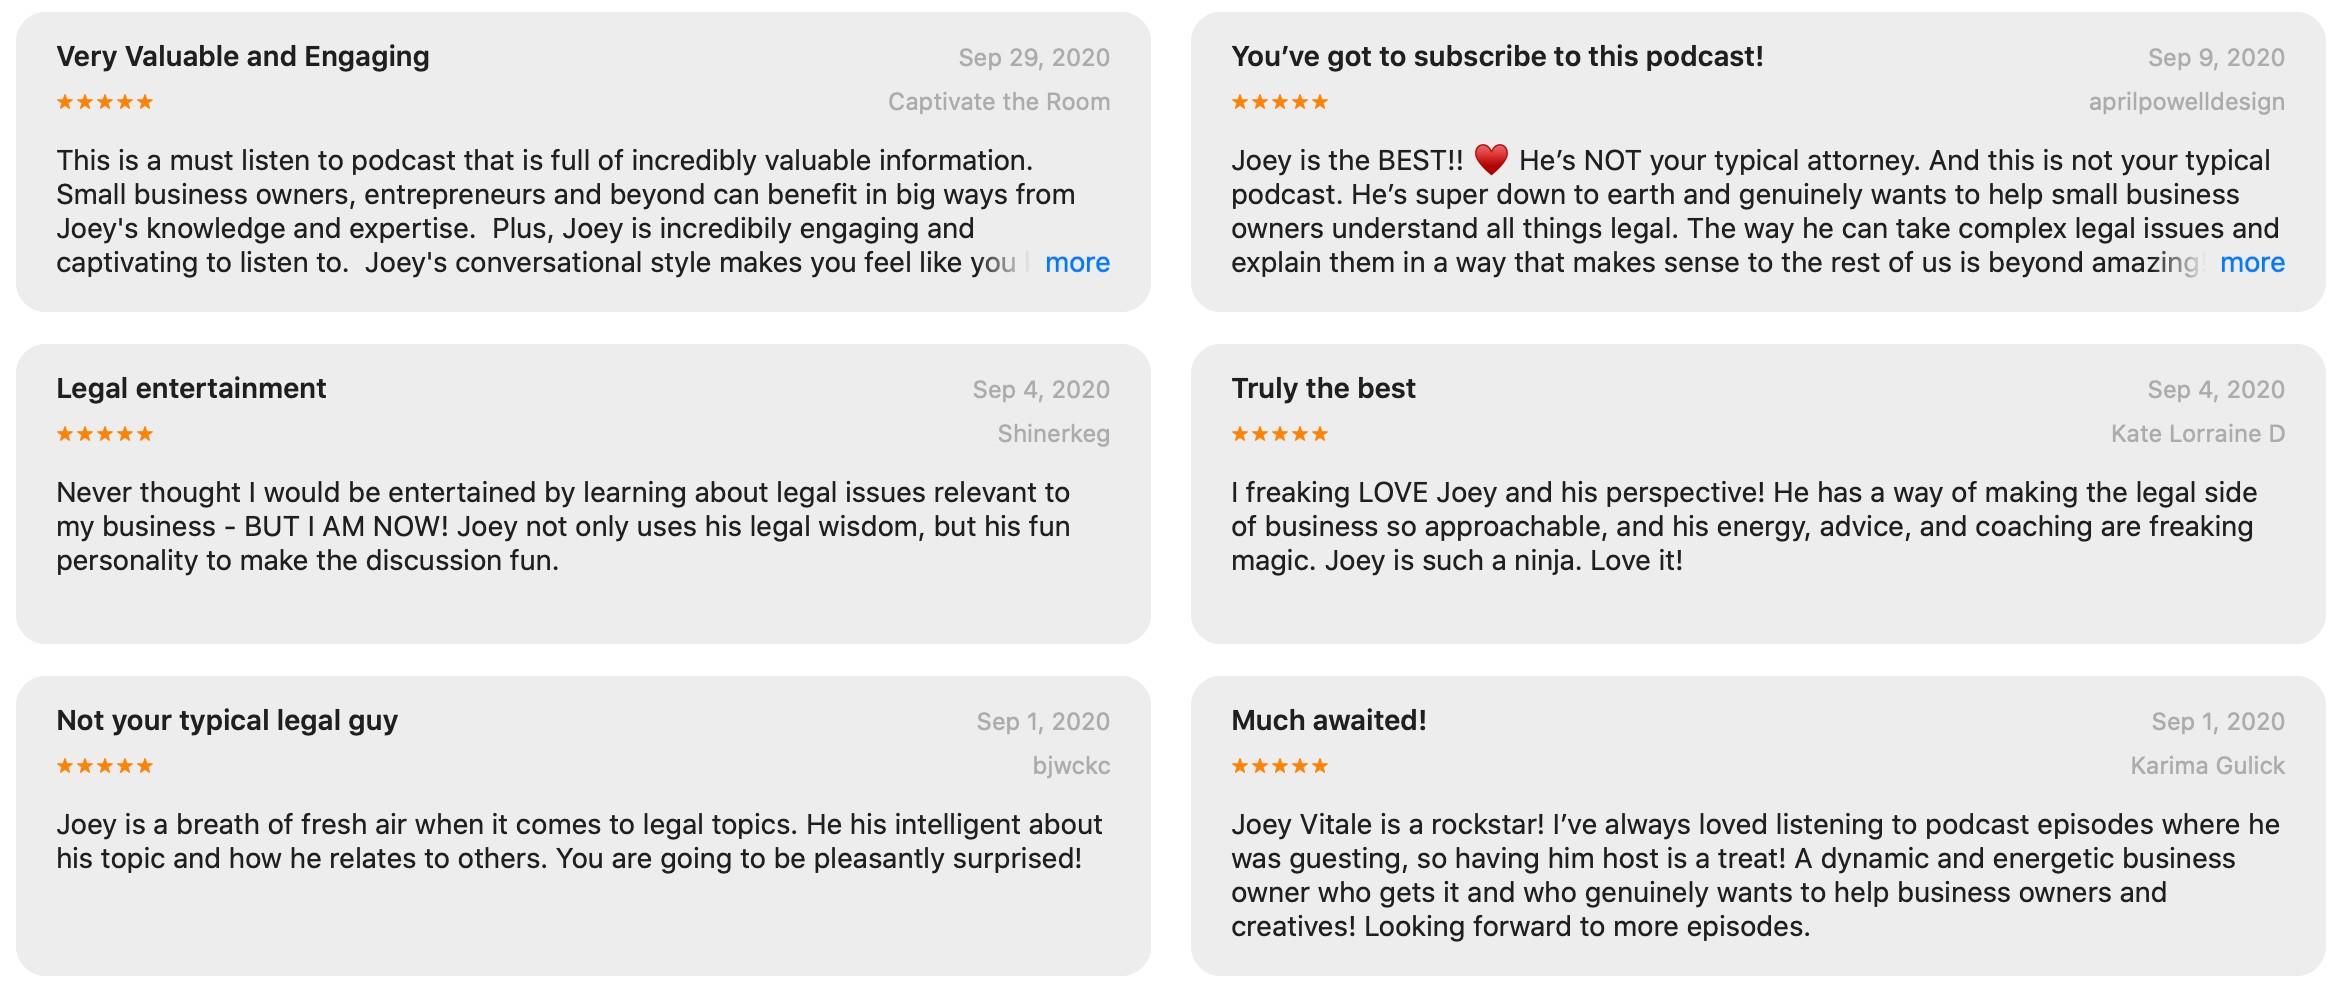Image resolution: width=2344 pixels, height=996 pixels.
Task: Click reviewer name Kate Lorraine D
Action: coord(2197,434)
